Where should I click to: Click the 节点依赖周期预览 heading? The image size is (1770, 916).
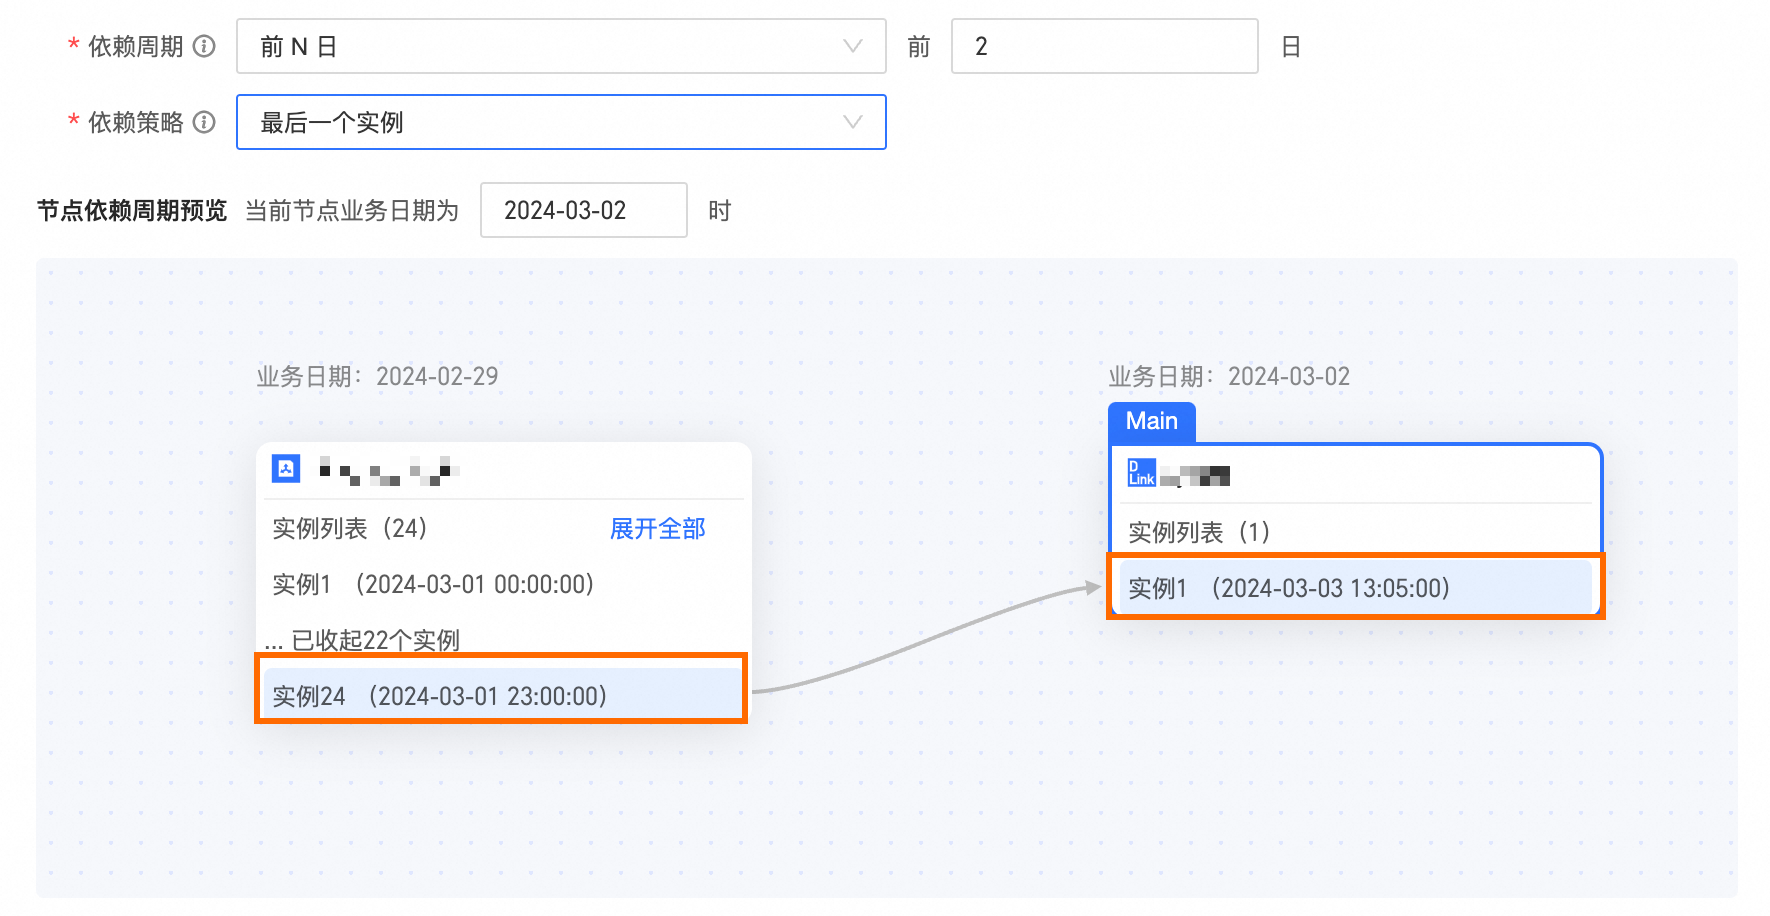pos(132,210)
